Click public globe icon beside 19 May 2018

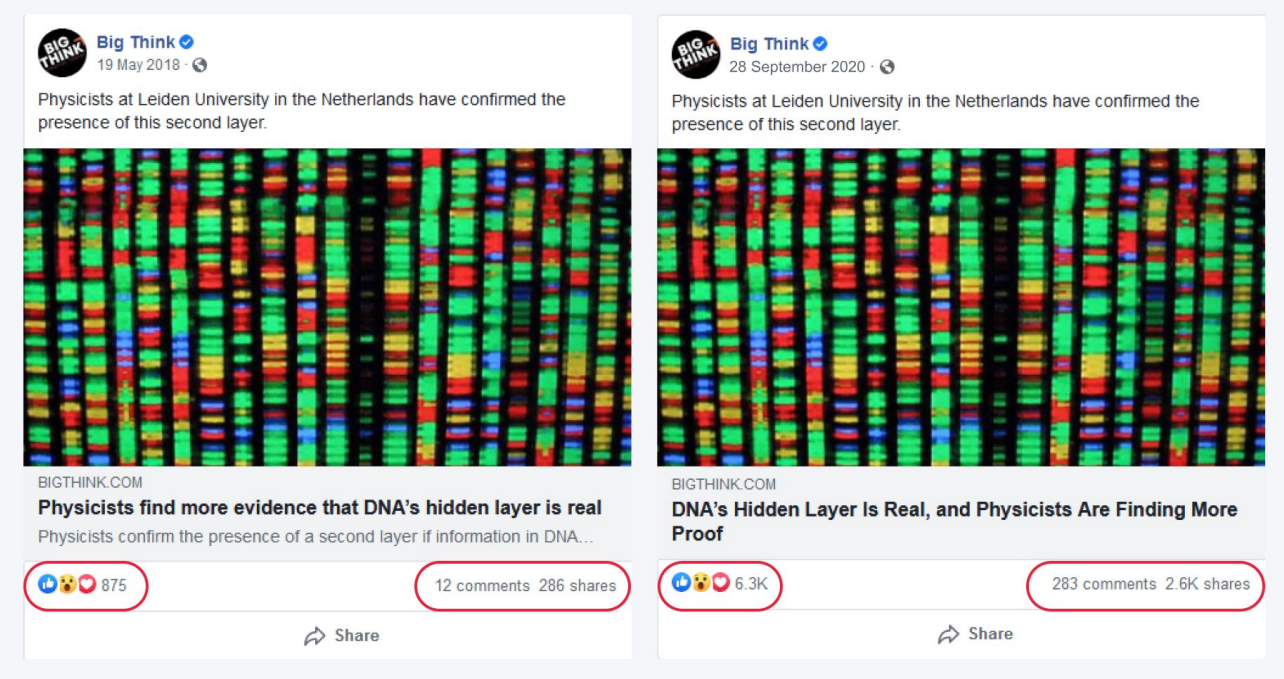click(199, 65)
